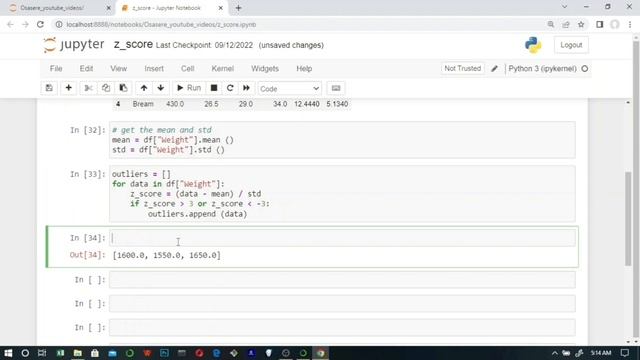Click the Python logo icon
This screenshot has width=640, height=360.
[533, 45]
